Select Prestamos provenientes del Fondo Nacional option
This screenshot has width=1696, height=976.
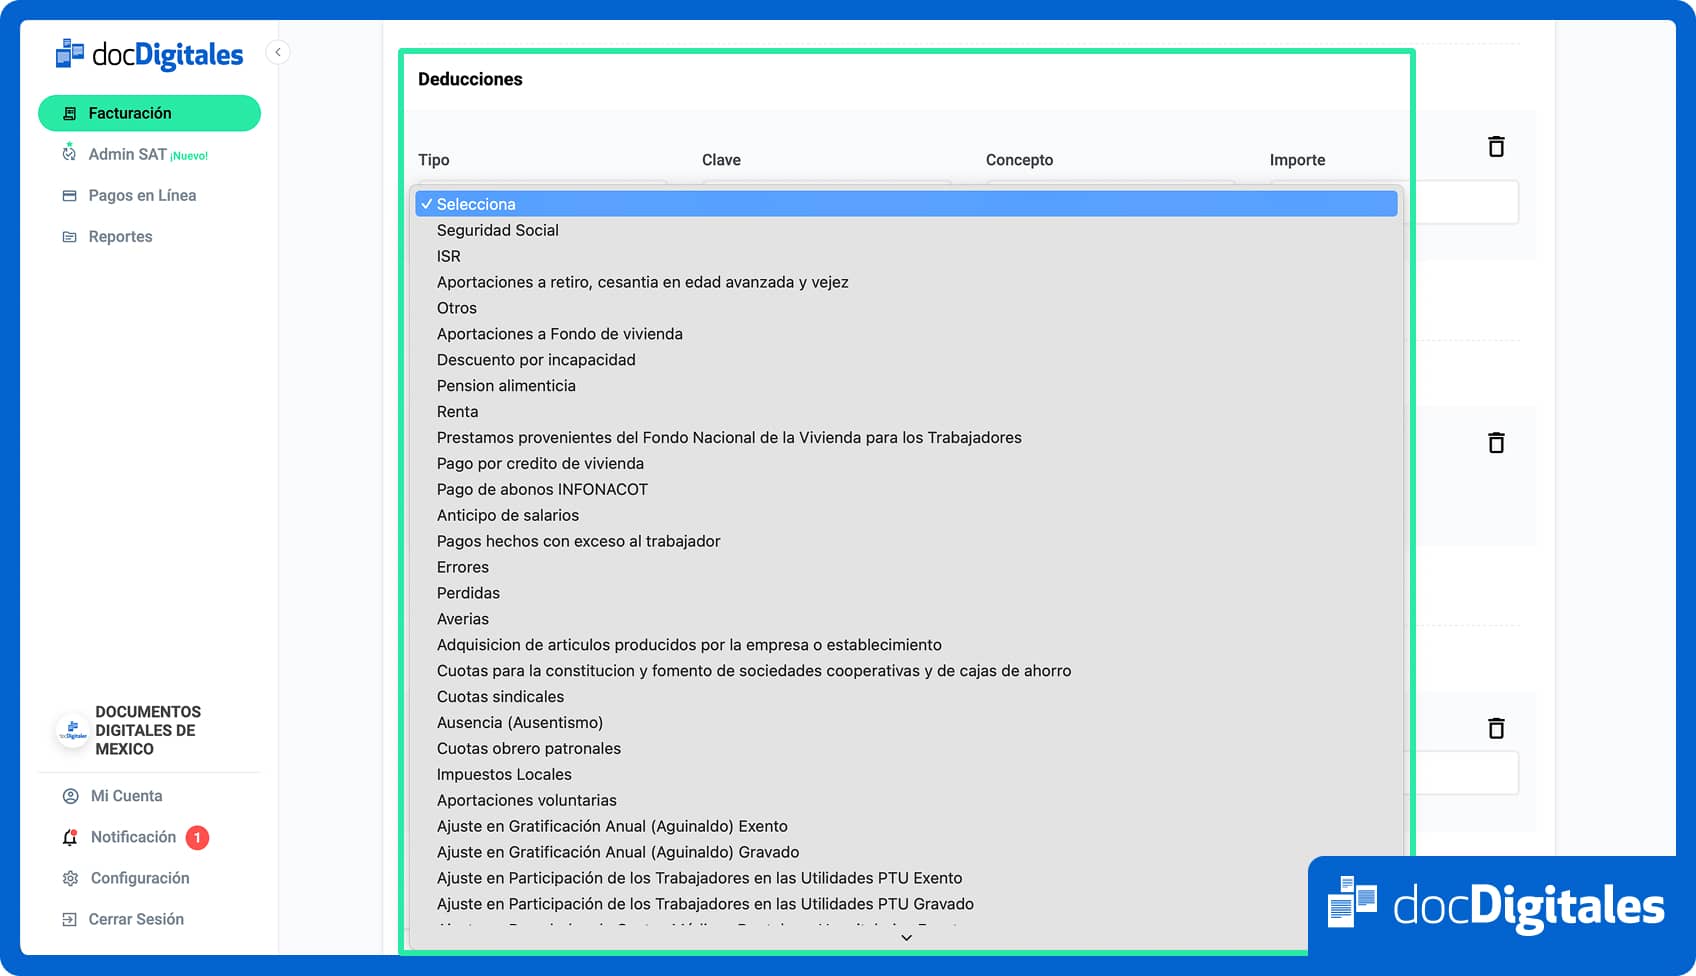(x=906, y=438)
